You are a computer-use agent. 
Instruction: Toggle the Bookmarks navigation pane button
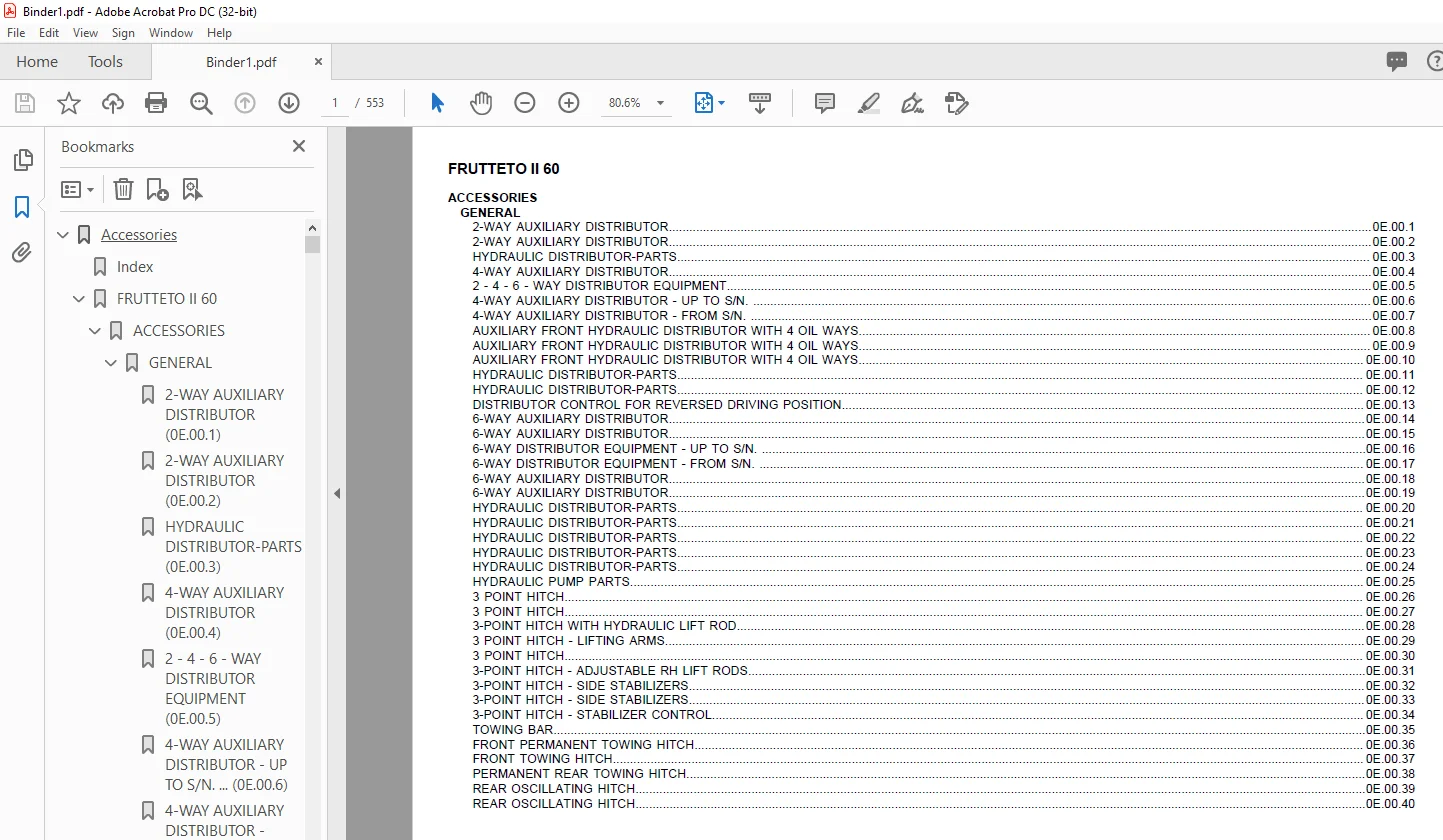[22, 207]
